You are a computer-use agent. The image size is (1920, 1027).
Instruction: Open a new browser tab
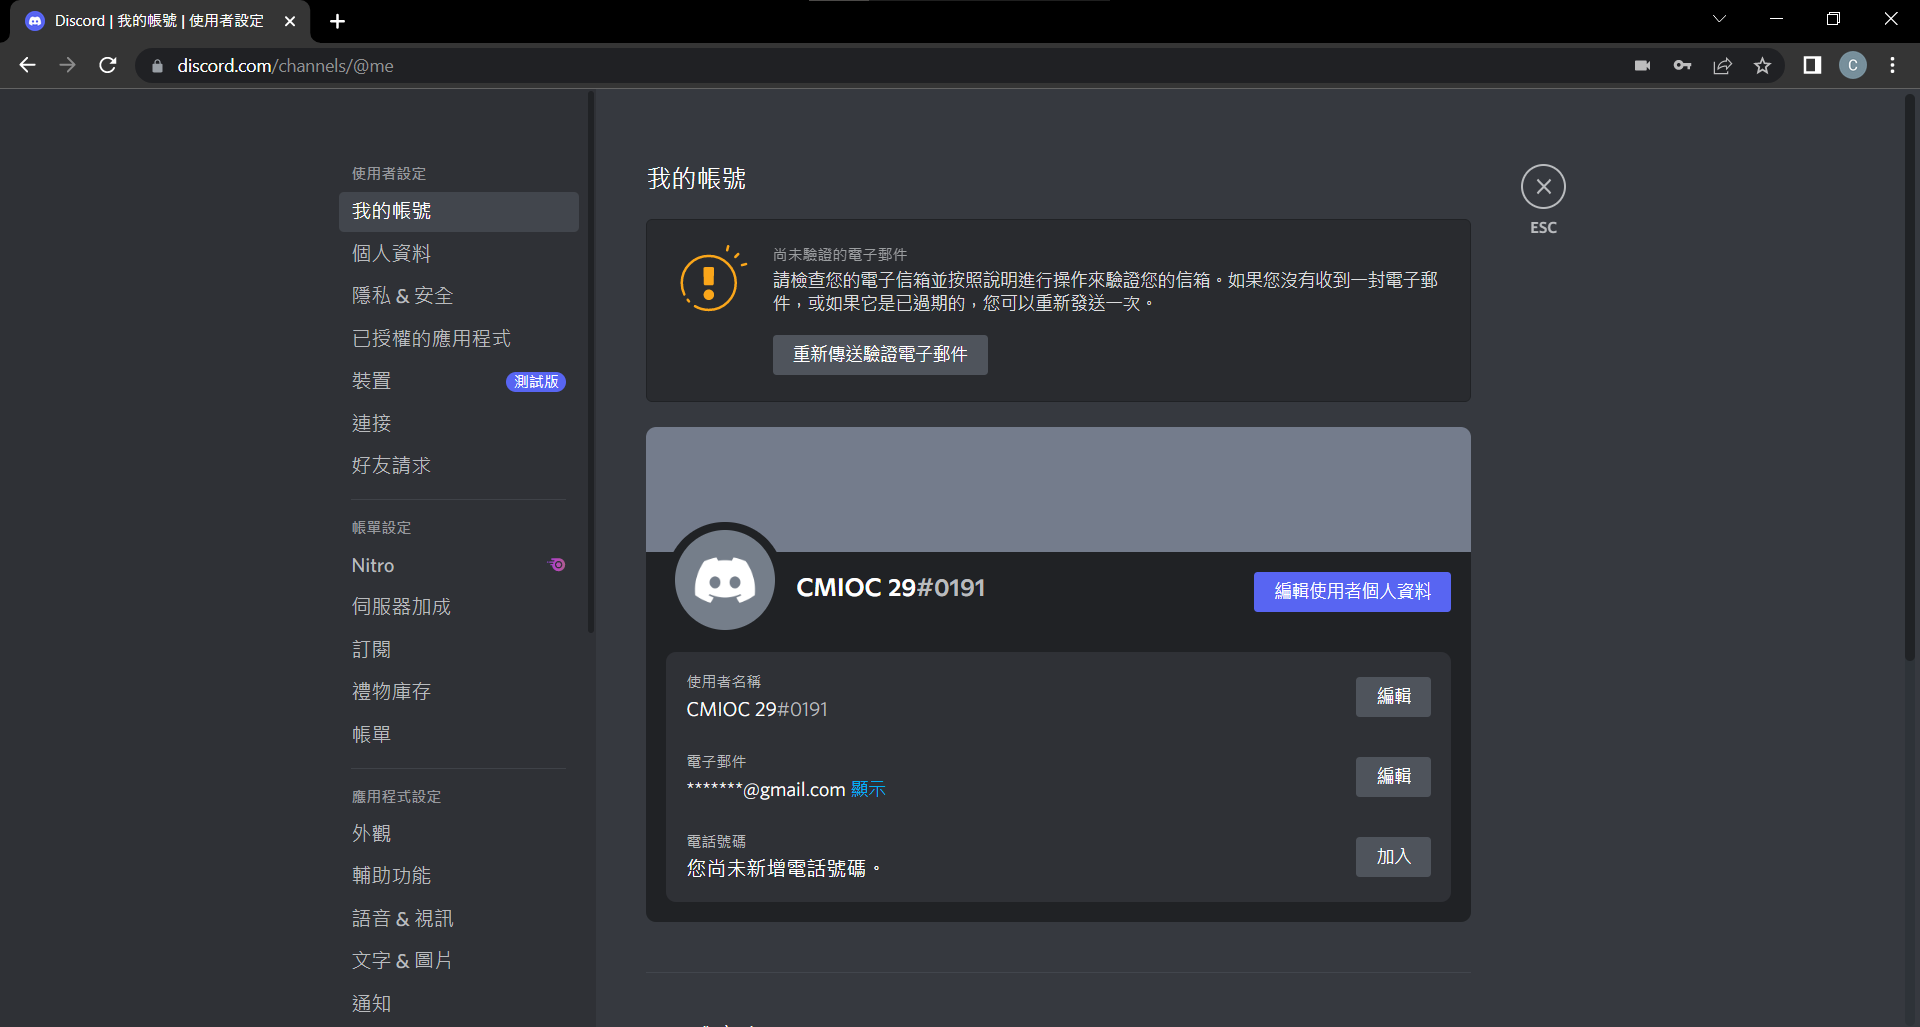[x=337, y=21]
